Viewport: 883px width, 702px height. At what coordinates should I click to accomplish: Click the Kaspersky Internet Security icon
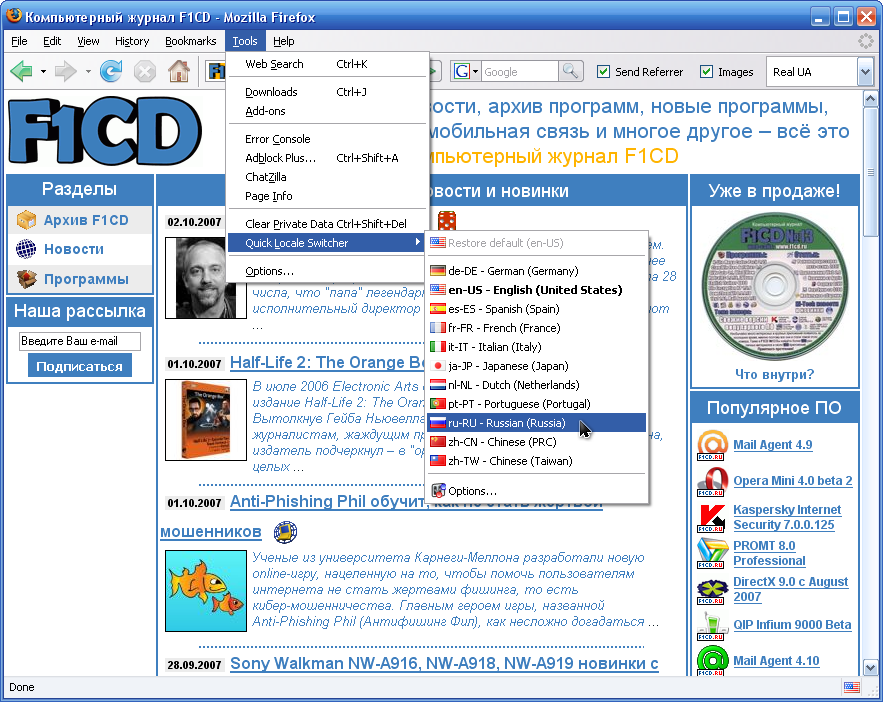(x=711, y=518)
